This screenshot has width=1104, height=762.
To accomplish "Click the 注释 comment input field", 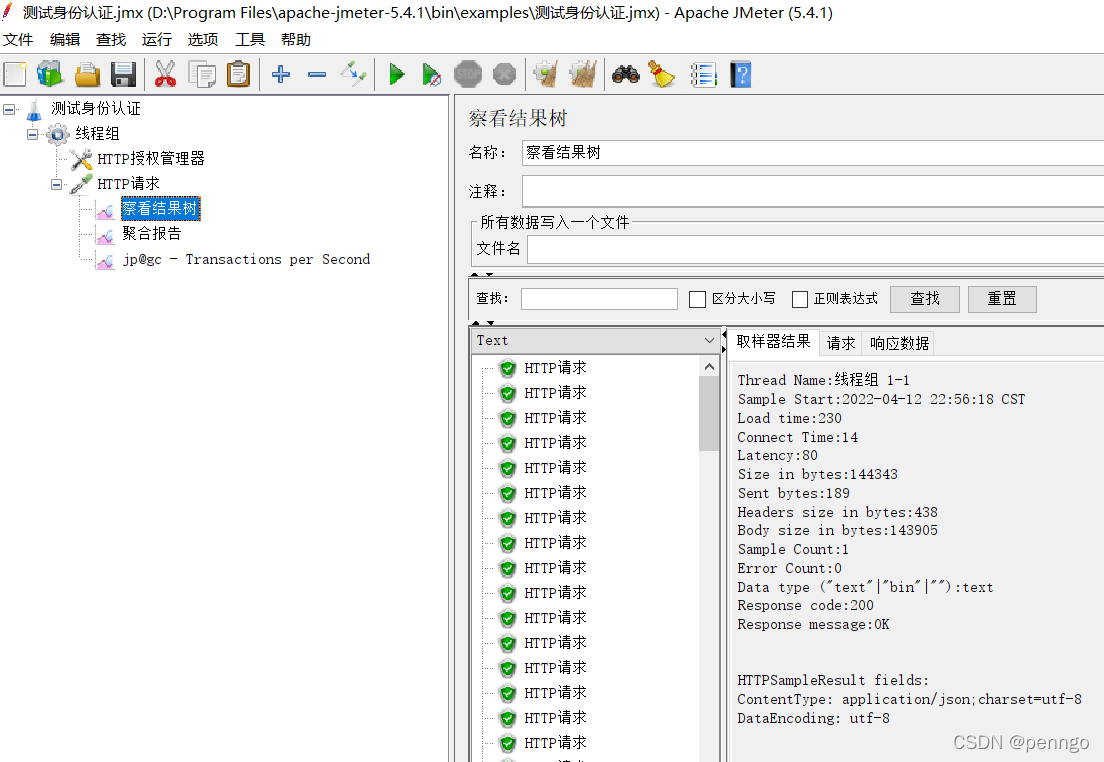I will 813,192.
